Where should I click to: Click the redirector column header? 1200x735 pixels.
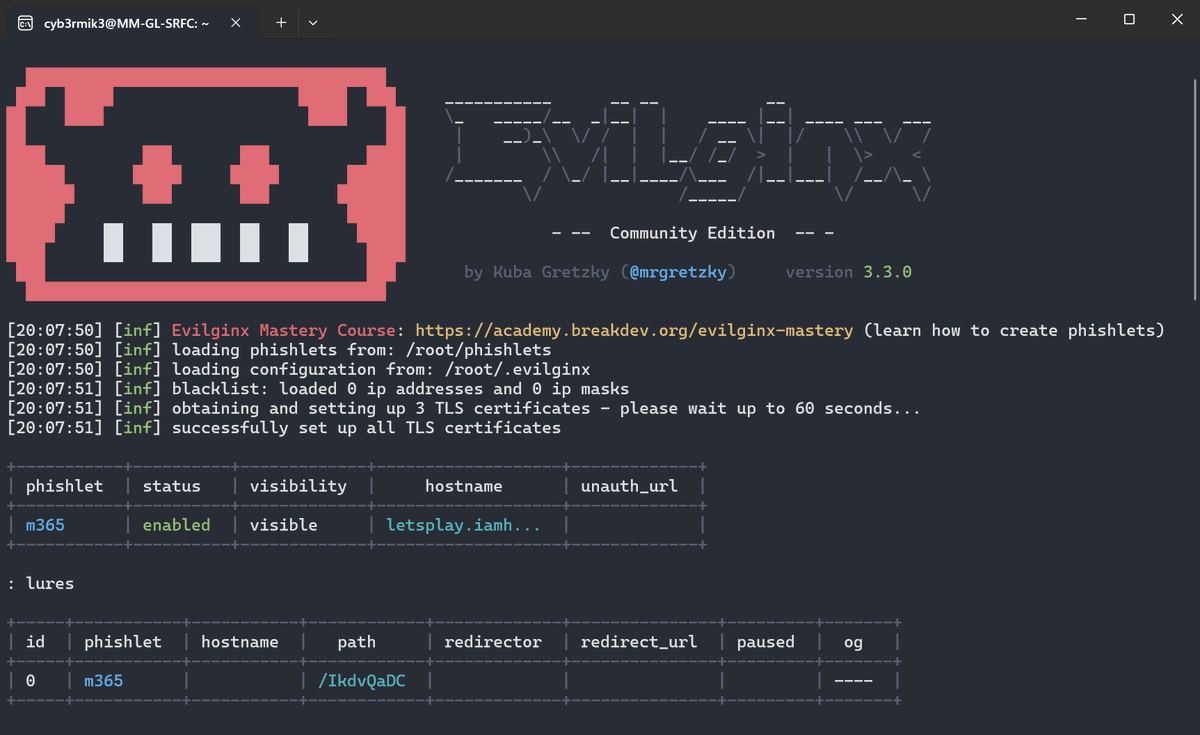[493, 642]
